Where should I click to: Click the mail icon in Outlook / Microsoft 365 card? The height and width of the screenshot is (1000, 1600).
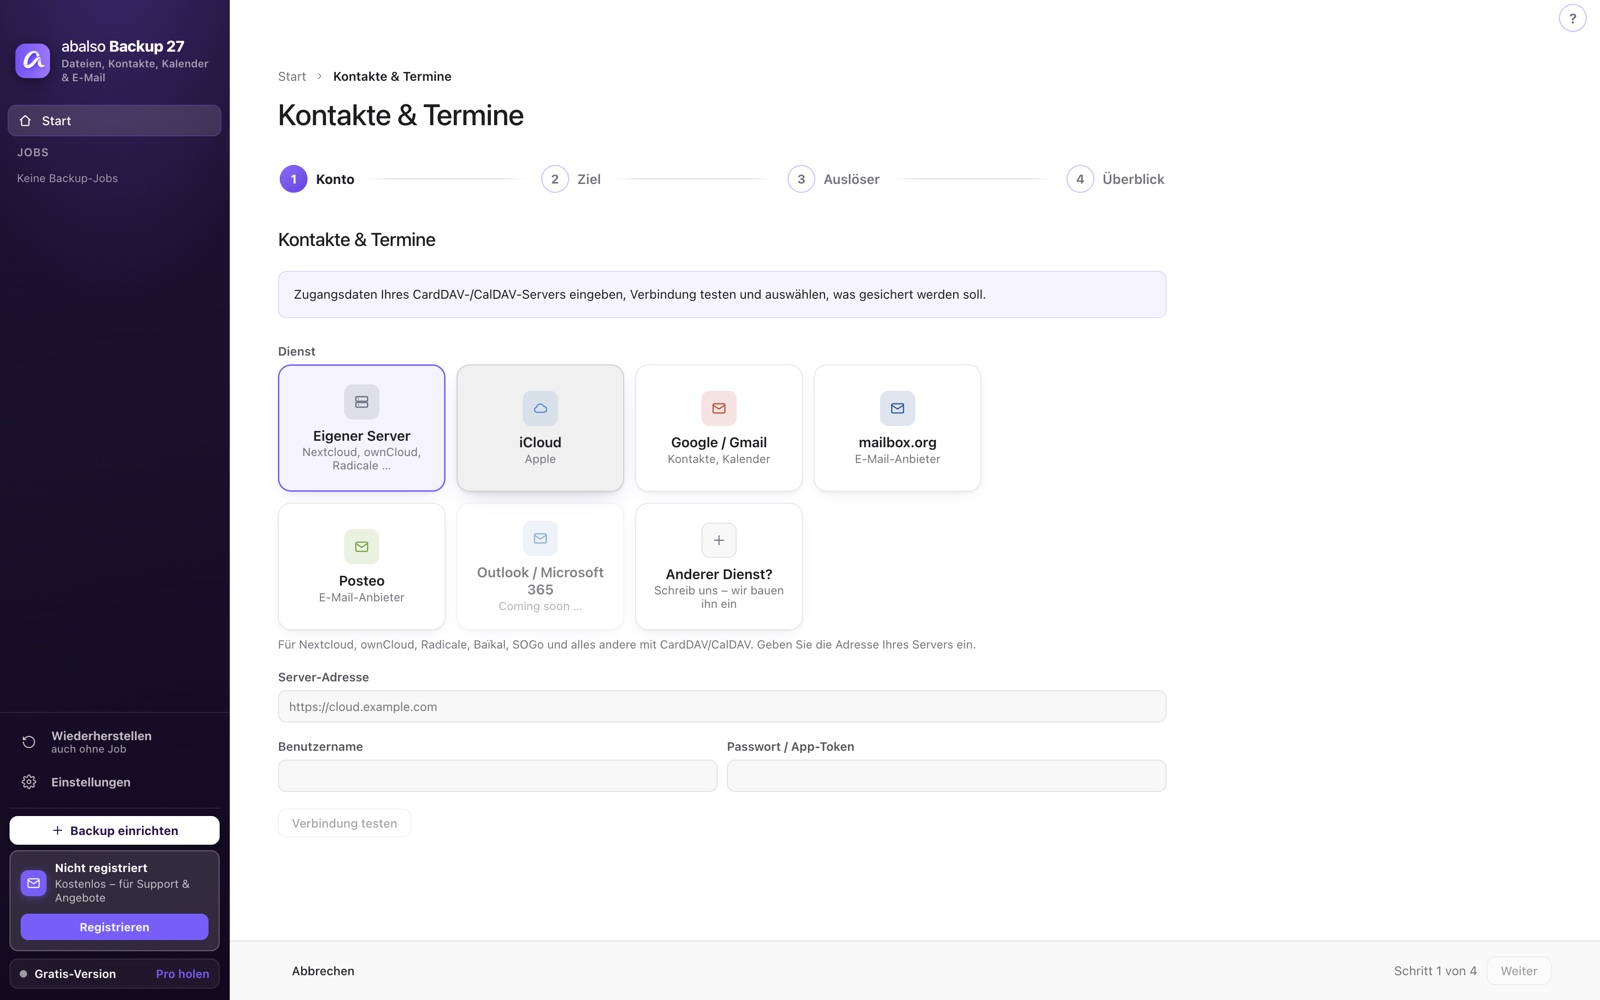pyautogui.click(x=540, y=538)
